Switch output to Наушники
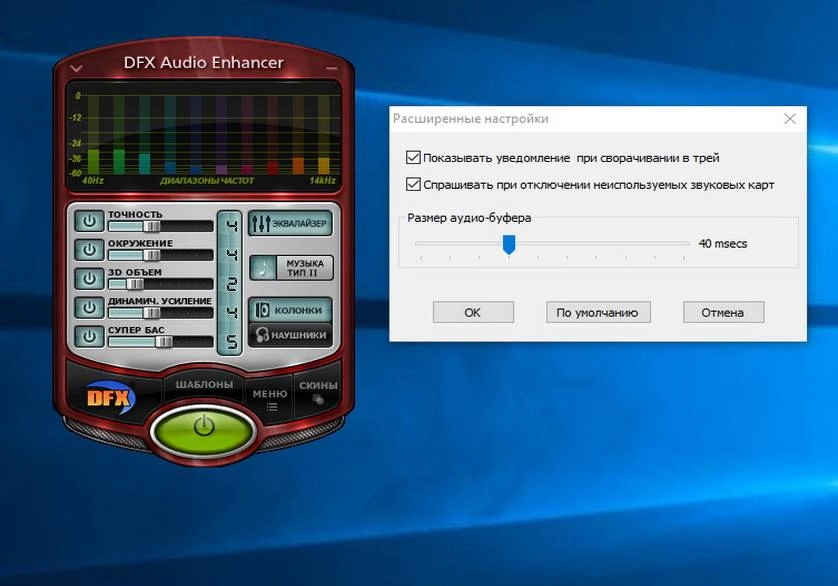838x586 pixels. [x=290, y=335]
